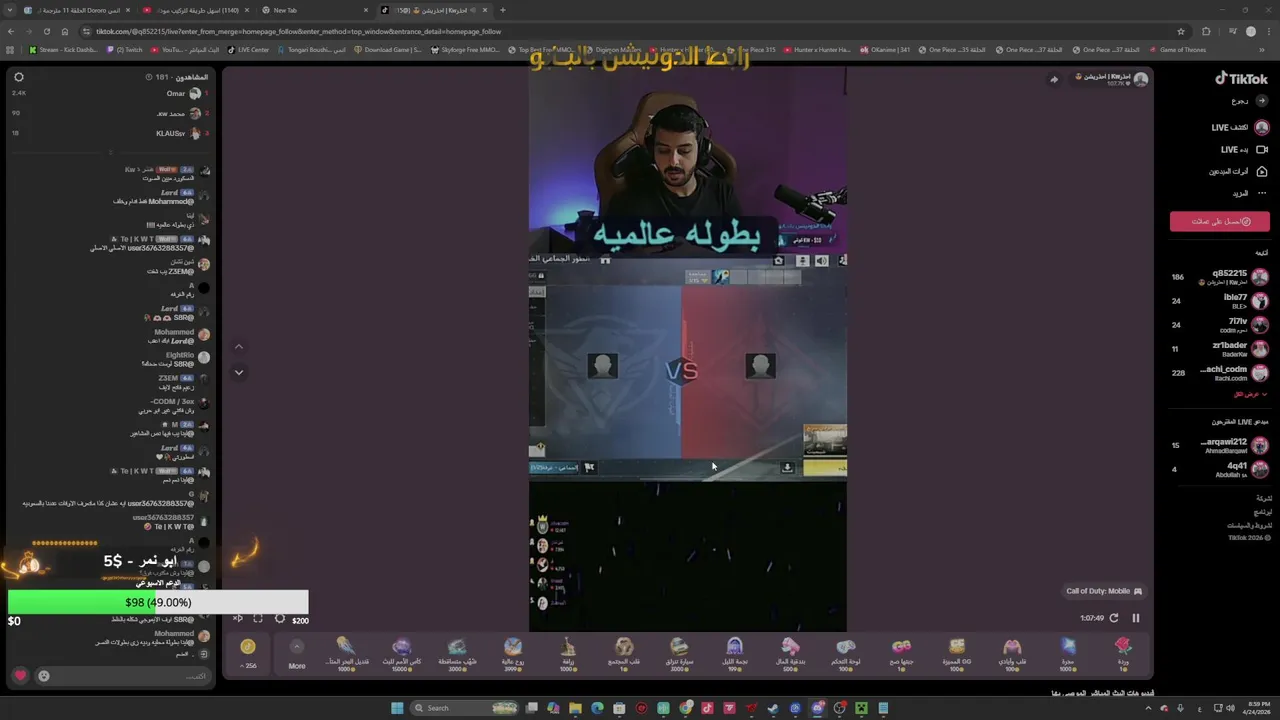Click the TikTok logo in sidebar

click(1241, 79)
